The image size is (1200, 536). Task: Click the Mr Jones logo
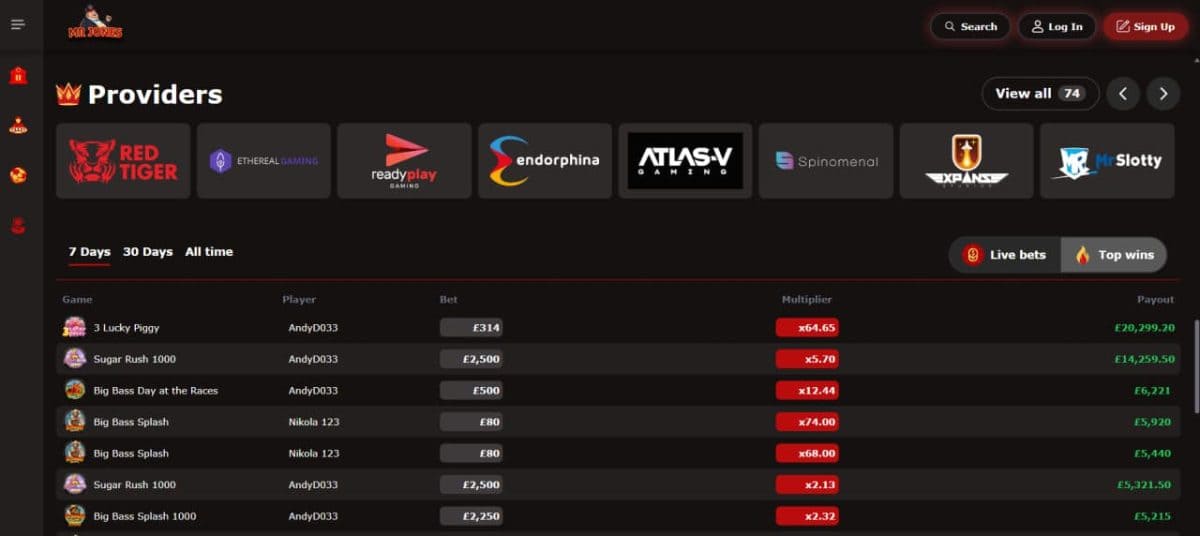coord(95,22)
